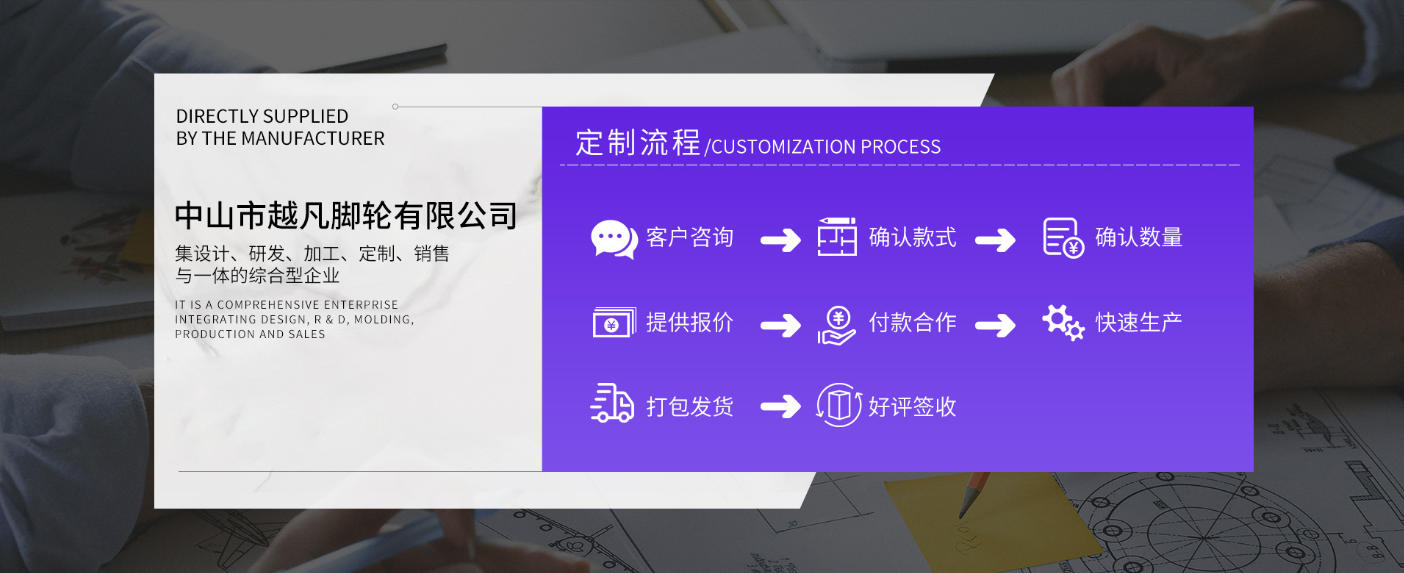Screen dimensions: 1404x573
Task: Click the 集设计、研发、加工 description text
Action: click(x=312, y=264)
